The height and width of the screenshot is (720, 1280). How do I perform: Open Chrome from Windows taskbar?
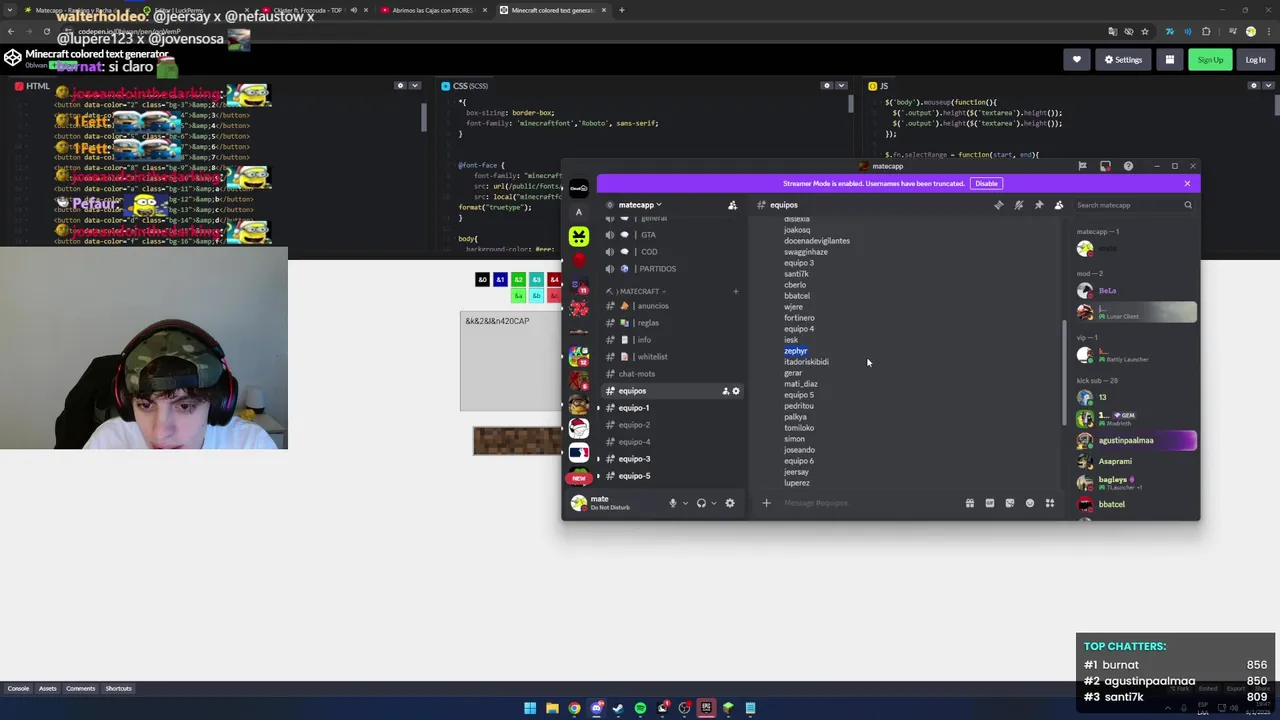pos(574,708)
